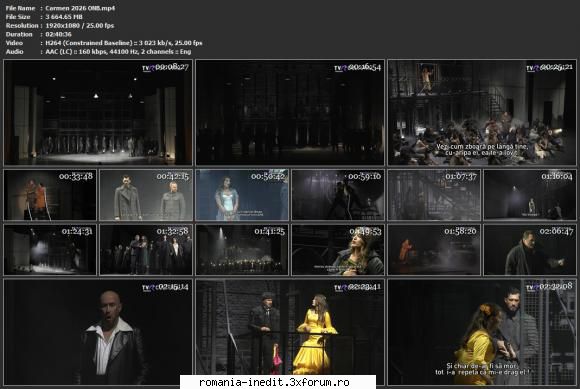Image resolution: width=580 pixels, height=389 pixels.
Task: Select the blue dress thumbnail at 00:50:42
Action: 242,195
